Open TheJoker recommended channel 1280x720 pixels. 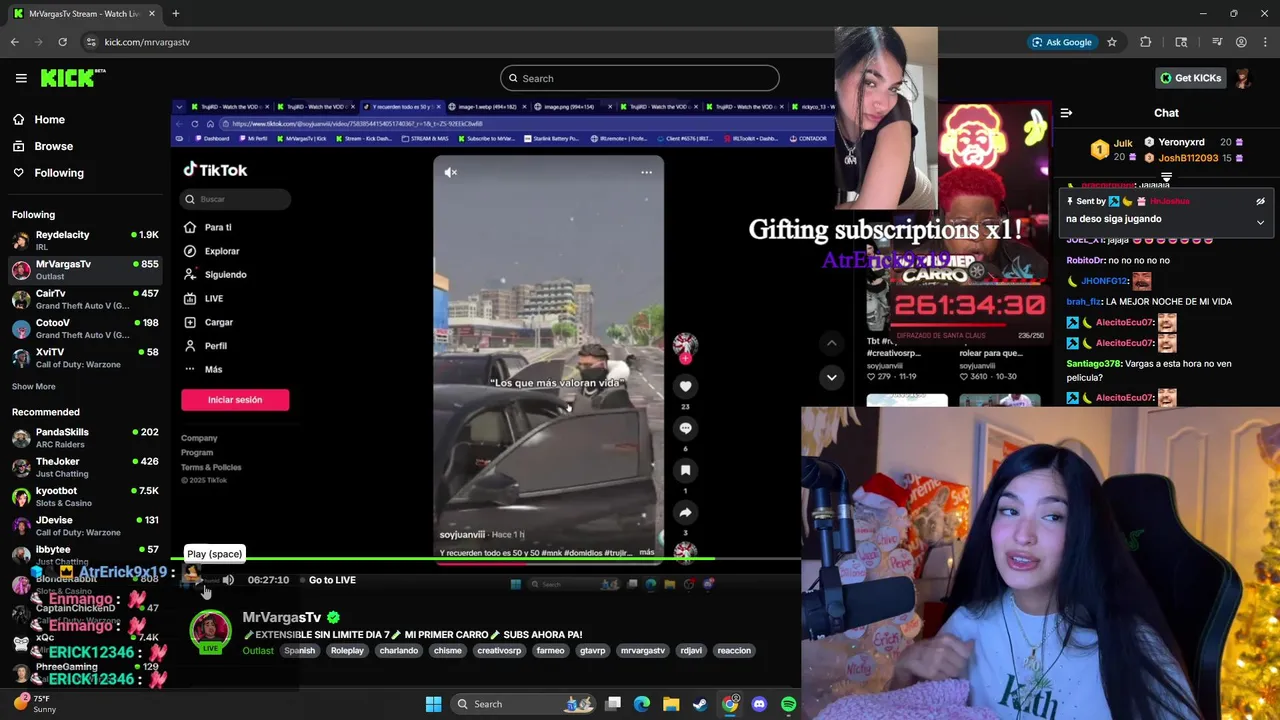coord(85,467)
